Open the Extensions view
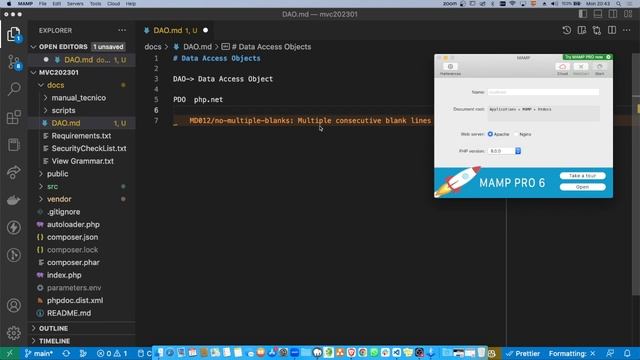The width and height of the screenshot is (640, 360). (x=14, y=117)
